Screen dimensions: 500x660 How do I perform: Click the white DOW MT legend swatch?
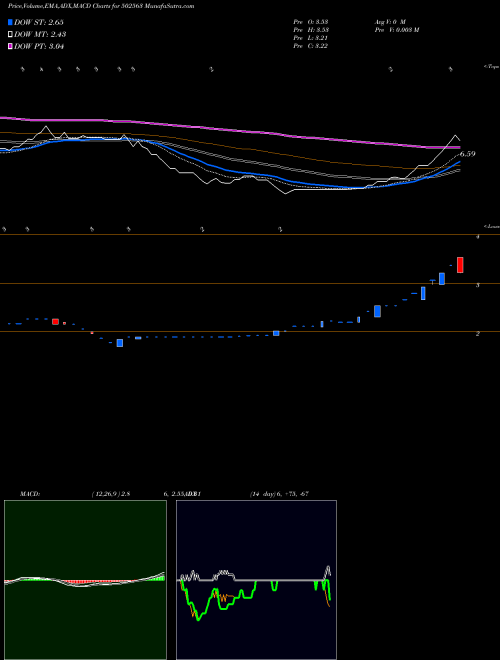[x=10, y=35]
